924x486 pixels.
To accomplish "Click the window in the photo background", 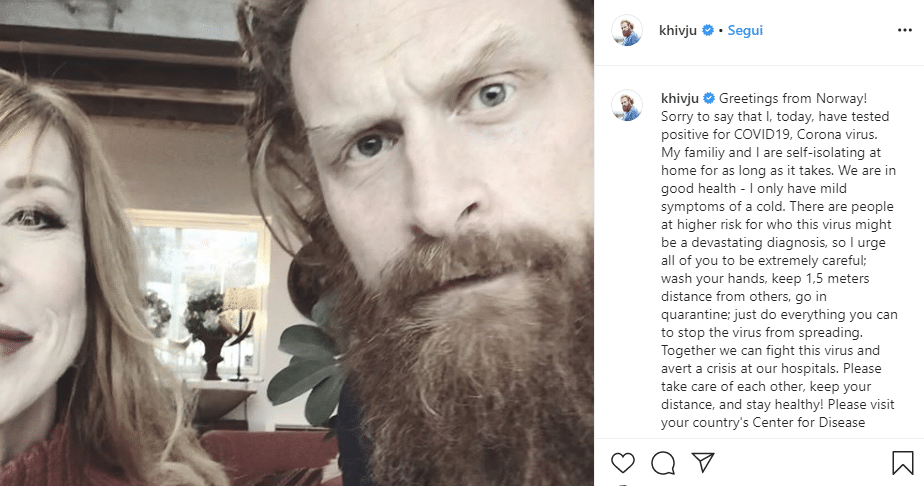I will pos(200,270).
